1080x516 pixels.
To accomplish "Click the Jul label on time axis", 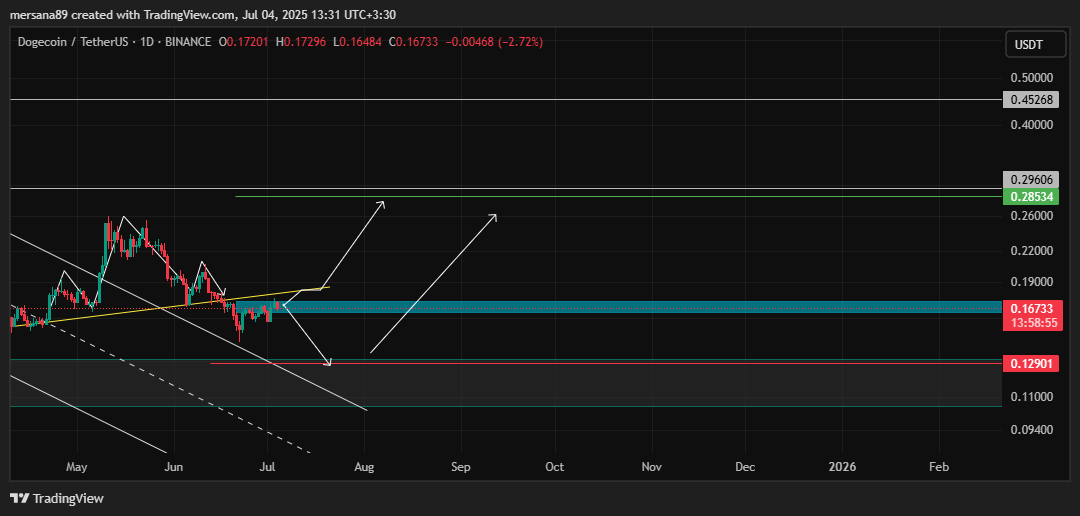I will click(267, 467).
